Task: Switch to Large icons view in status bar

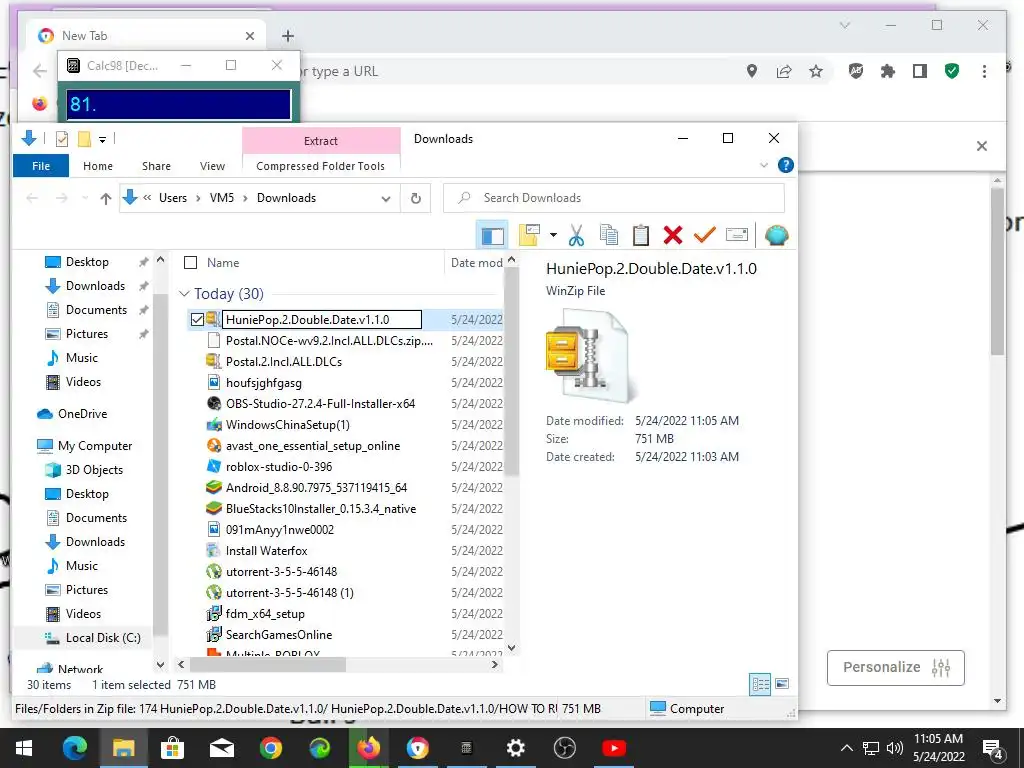Action: click(782, 684)
